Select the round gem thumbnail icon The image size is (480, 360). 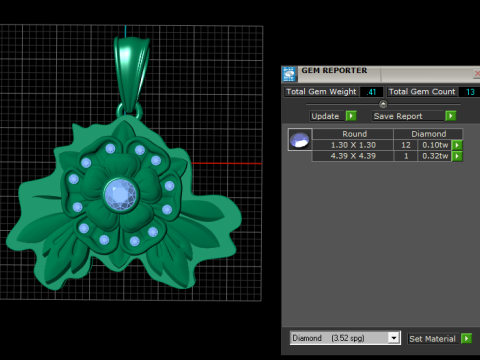point(300,140)
